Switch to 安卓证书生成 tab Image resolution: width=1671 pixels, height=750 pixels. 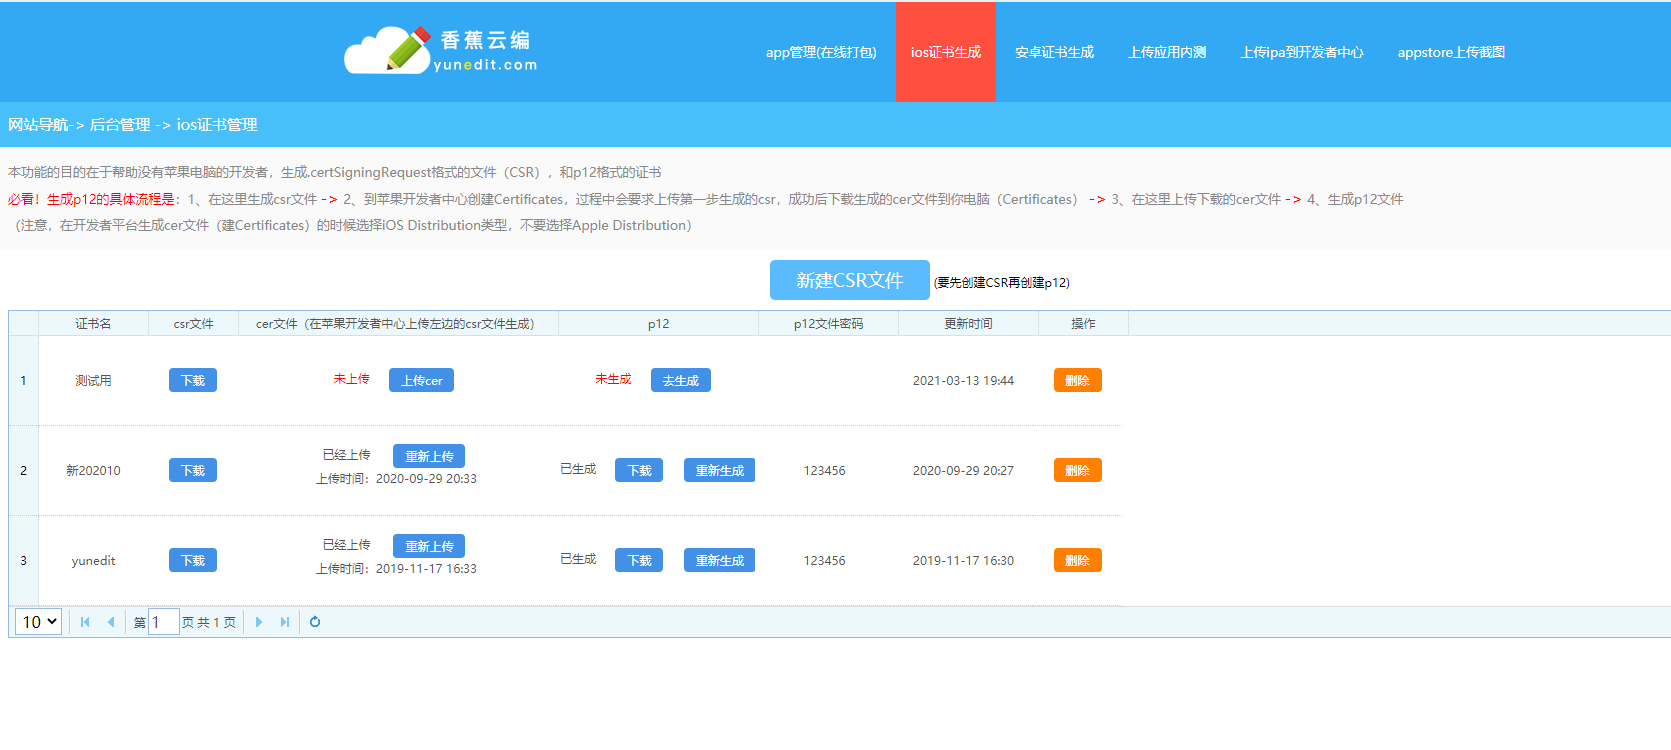pos(1054,52)
